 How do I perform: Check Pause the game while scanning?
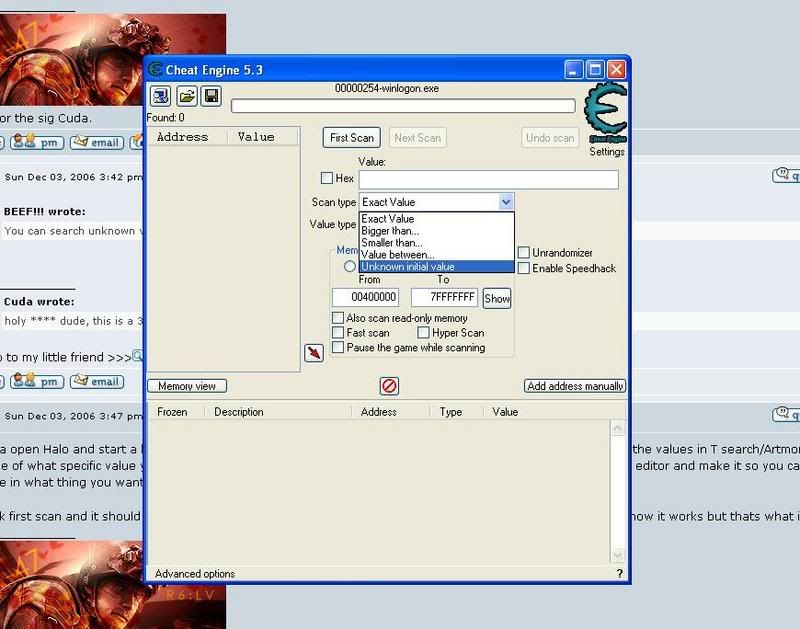pyautogui.click(x=338, y=347)
